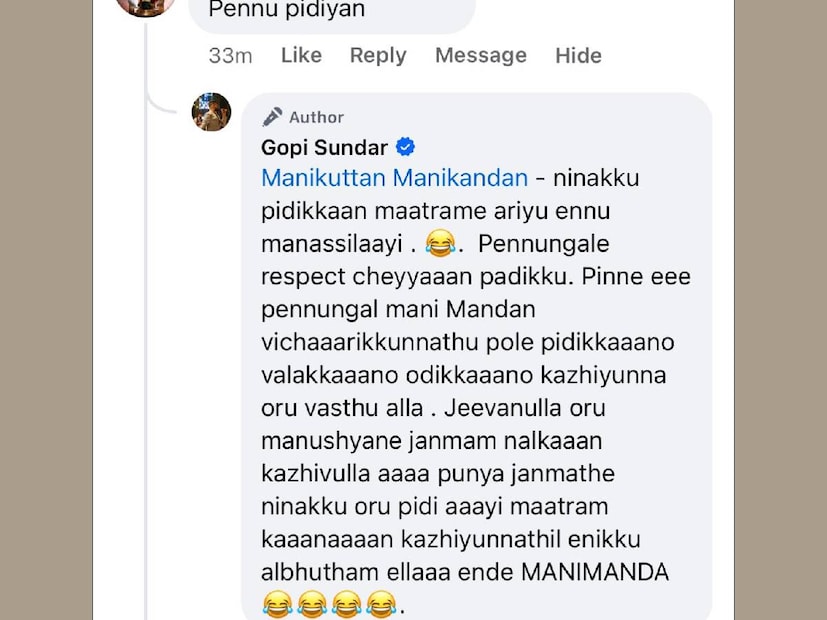Viewport: 827px width, 620px height.
Task: Click last emoji in the four-emoji row
Action: pyautogui.click(x=381, y=603)
